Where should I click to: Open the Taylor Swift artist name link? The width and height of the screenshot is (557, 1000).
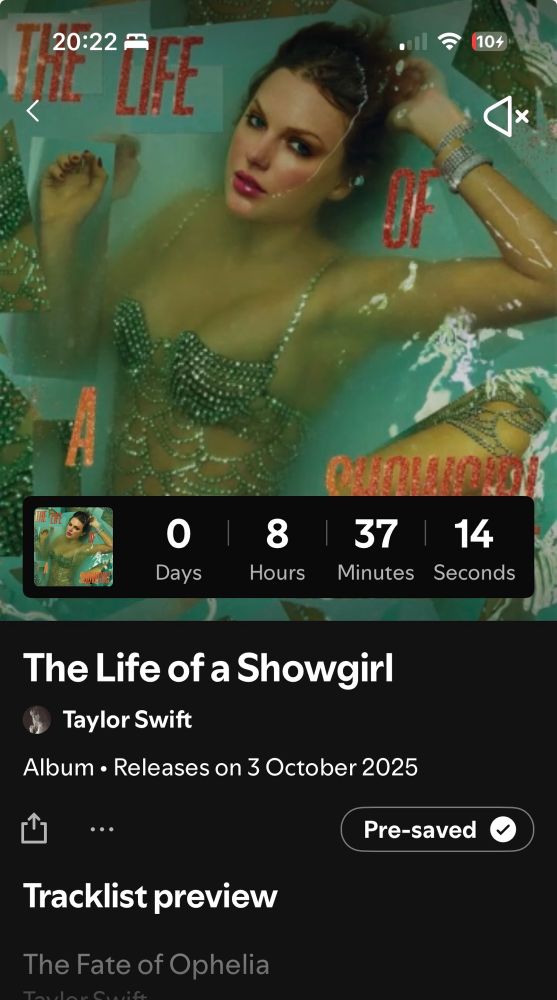click(127, 720)
